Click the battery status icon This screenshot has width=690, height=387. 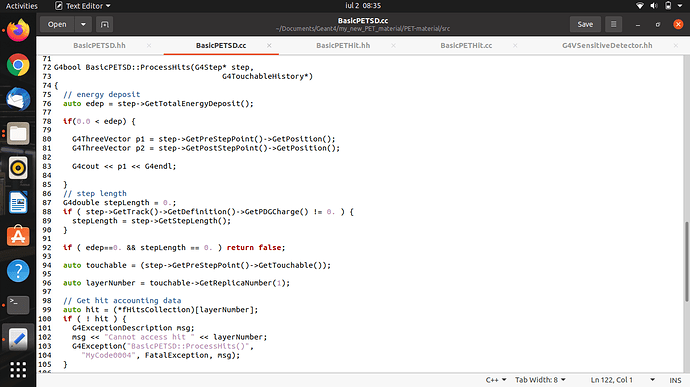pyautogui.click(x=668, y=6)
